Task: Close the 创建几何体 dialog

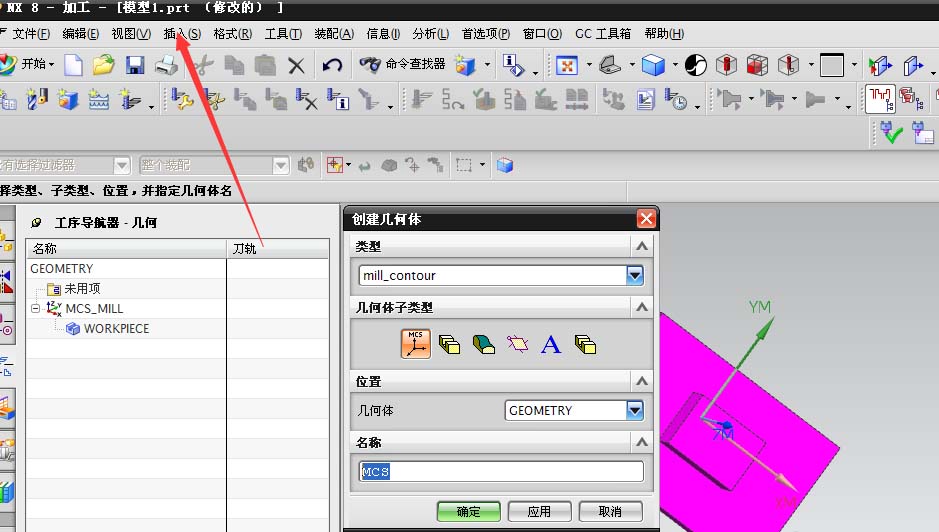Action: pyautogui.click(x=646, y=219)
